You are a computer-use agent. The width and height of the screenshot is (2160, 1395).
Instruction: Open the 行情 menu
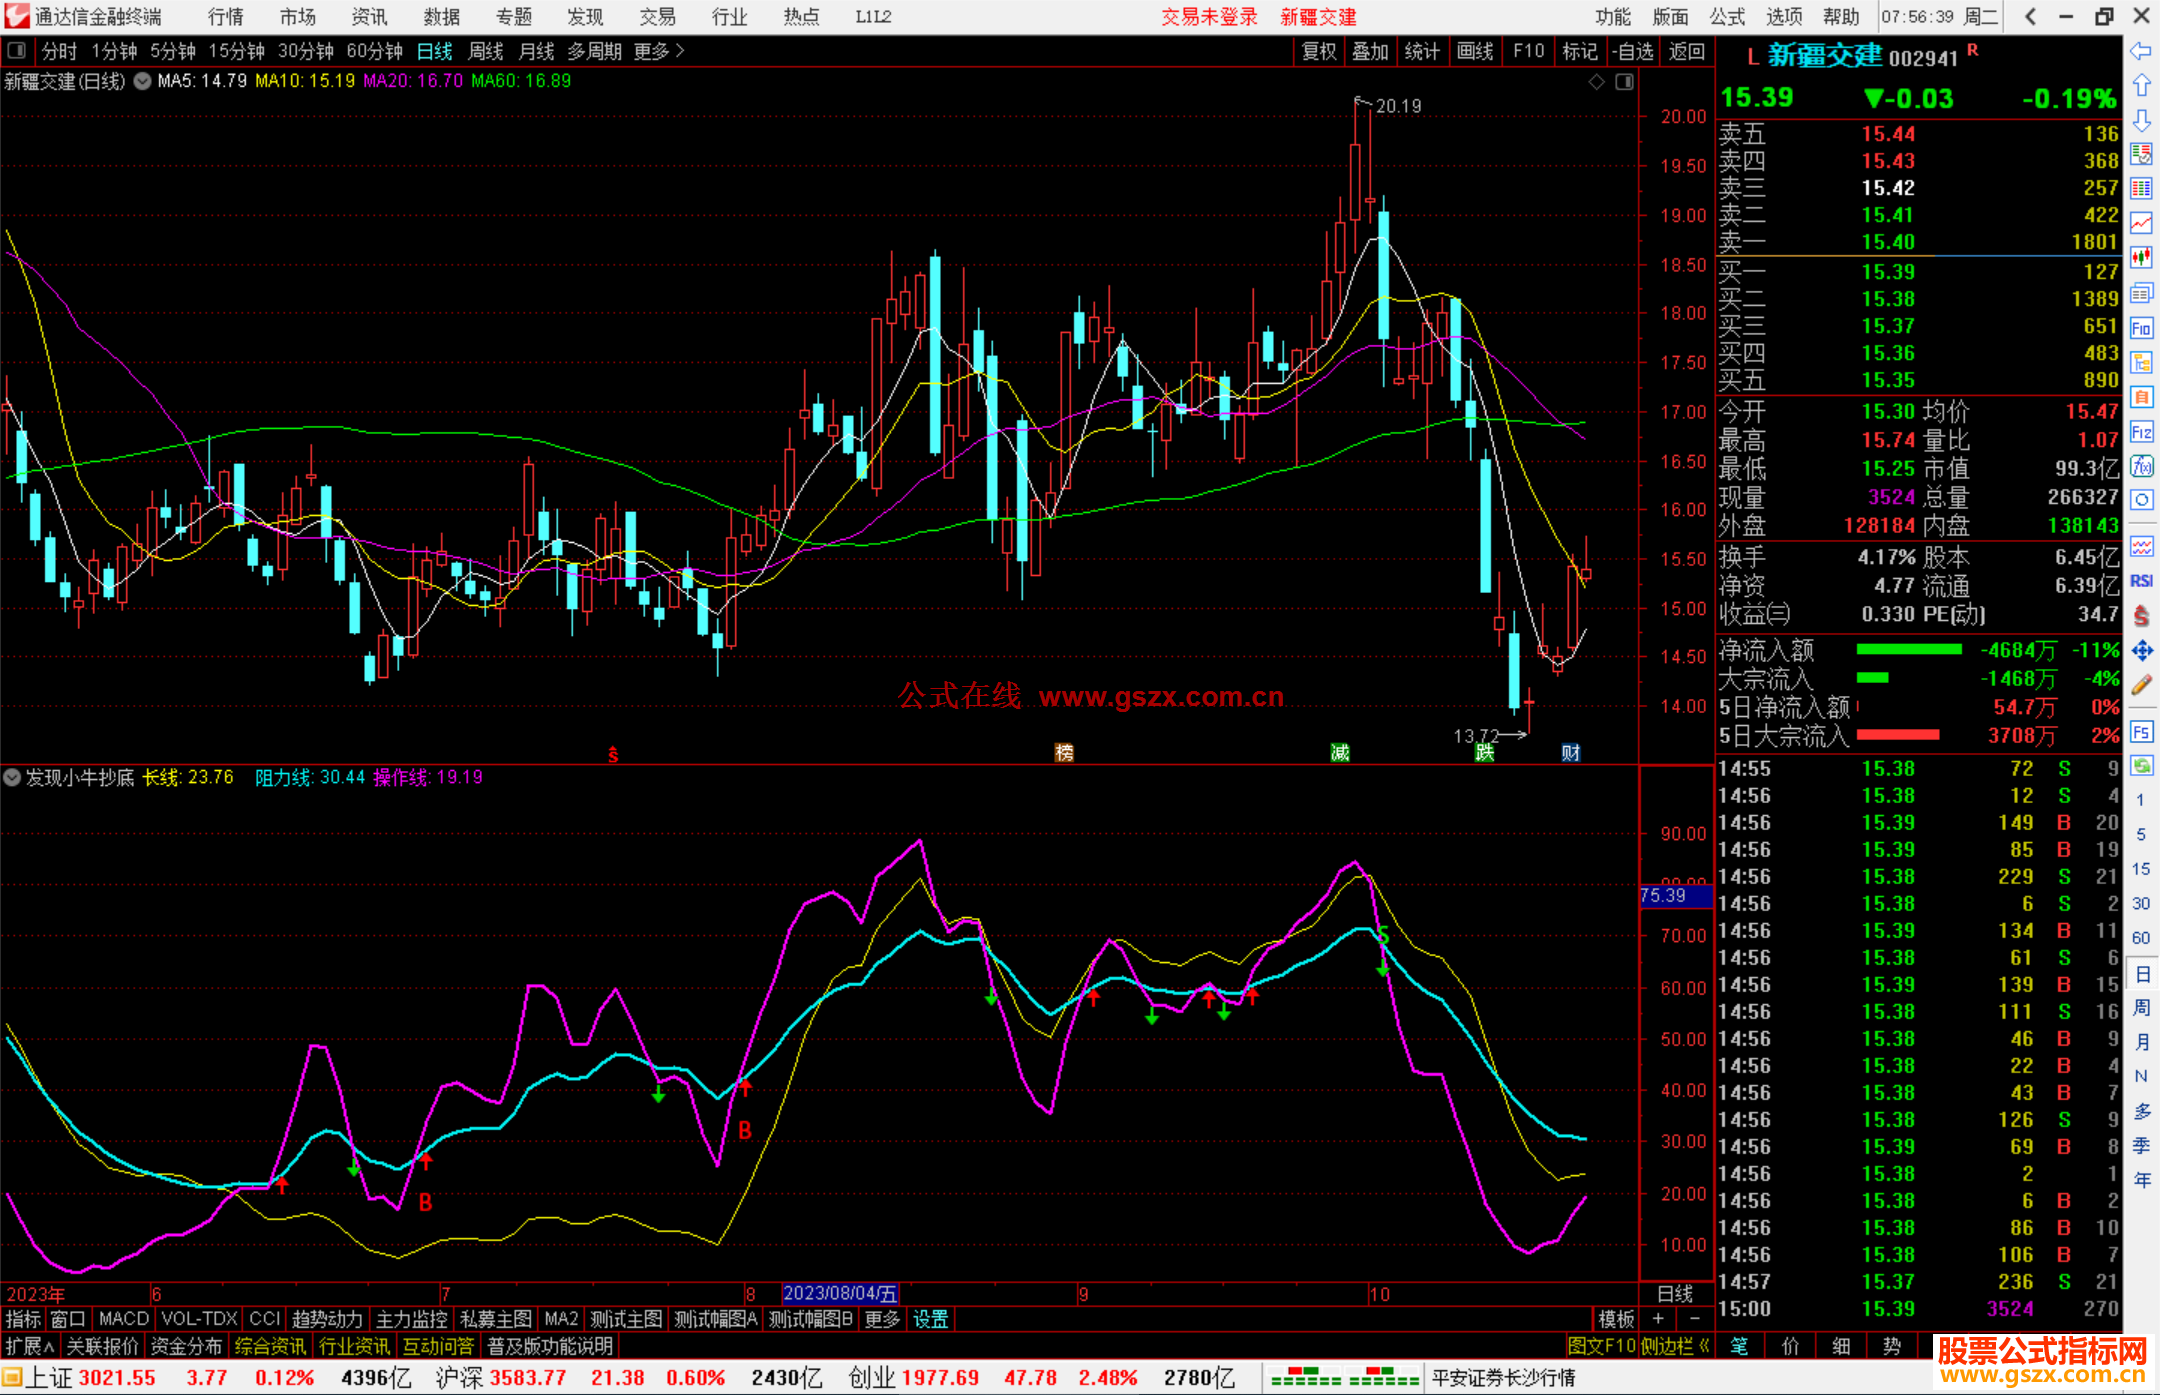(x=225, y=17)
